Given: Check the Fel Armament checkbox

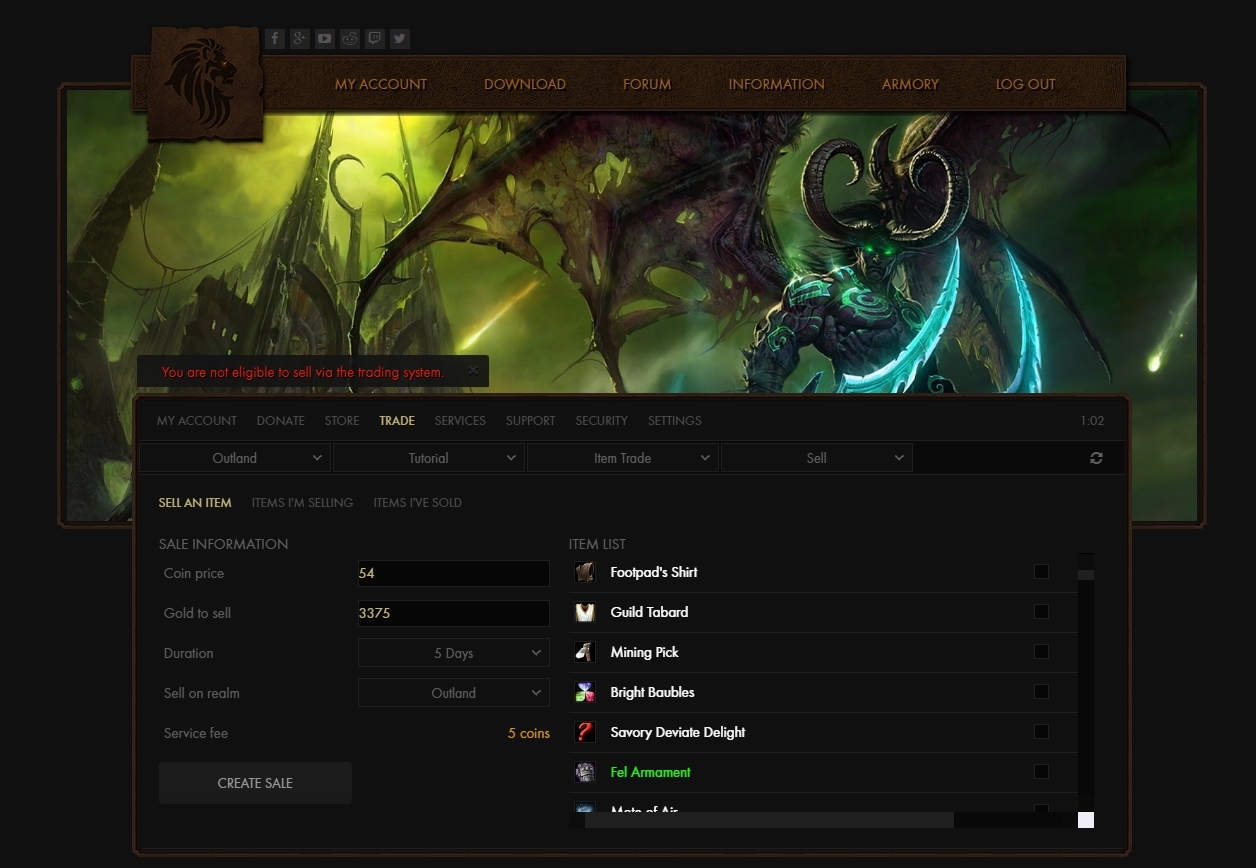Looking at the screenshot, I should (x=1041, y=771).
